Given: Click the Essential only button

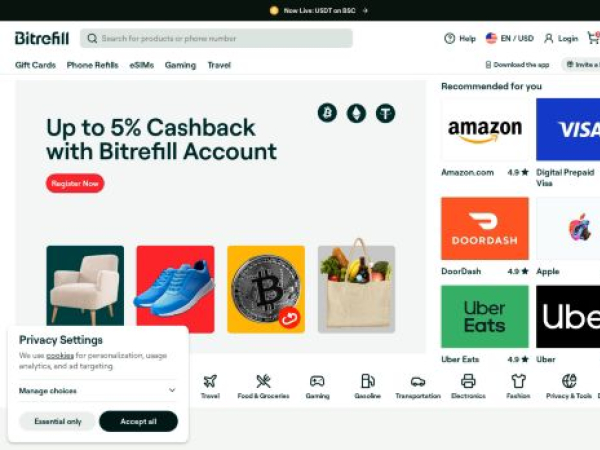Looking at the screenshot, I should tap(58, 421).
